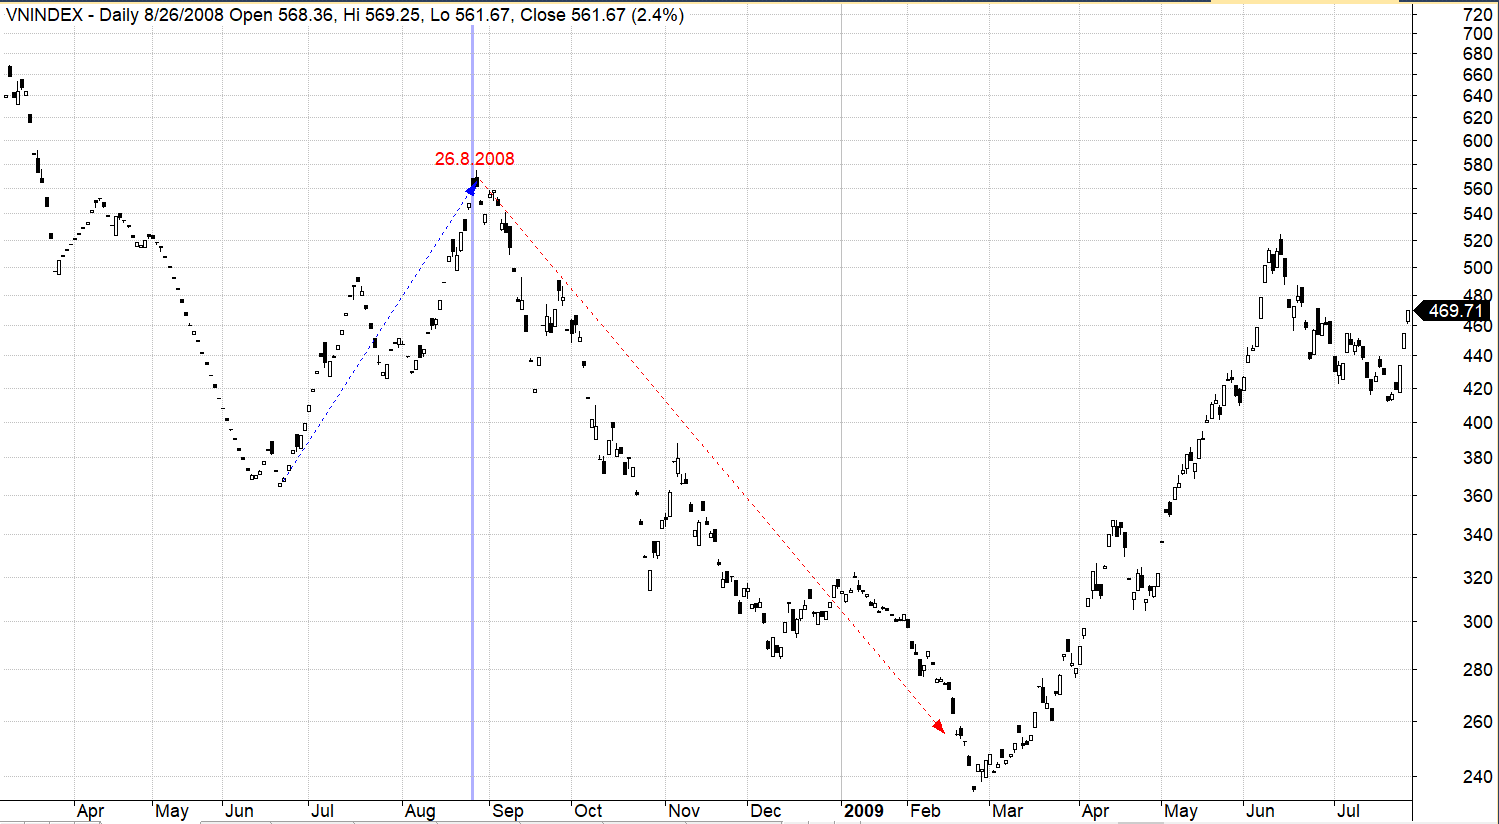Screen dimensions: 1499x824
Task: Select the blue vertical date marker line
Action: [x=472, y=500]
